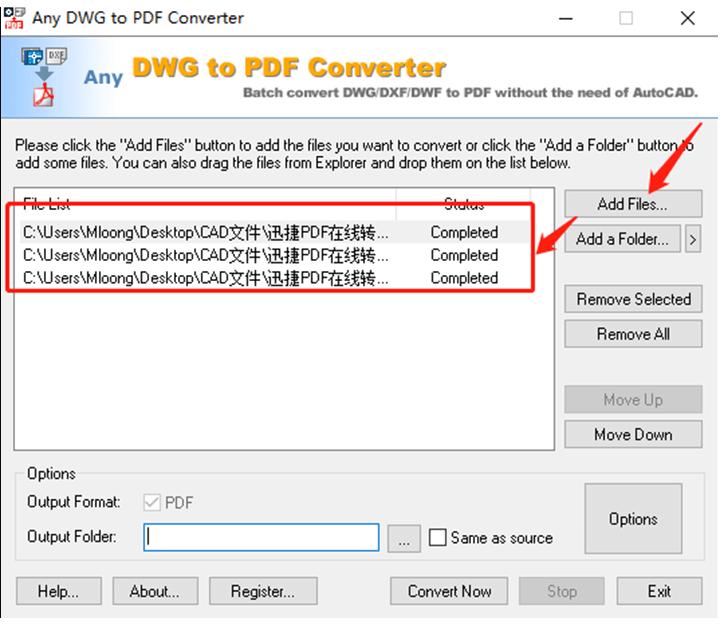Open the About... dialog

pos(155,592)
